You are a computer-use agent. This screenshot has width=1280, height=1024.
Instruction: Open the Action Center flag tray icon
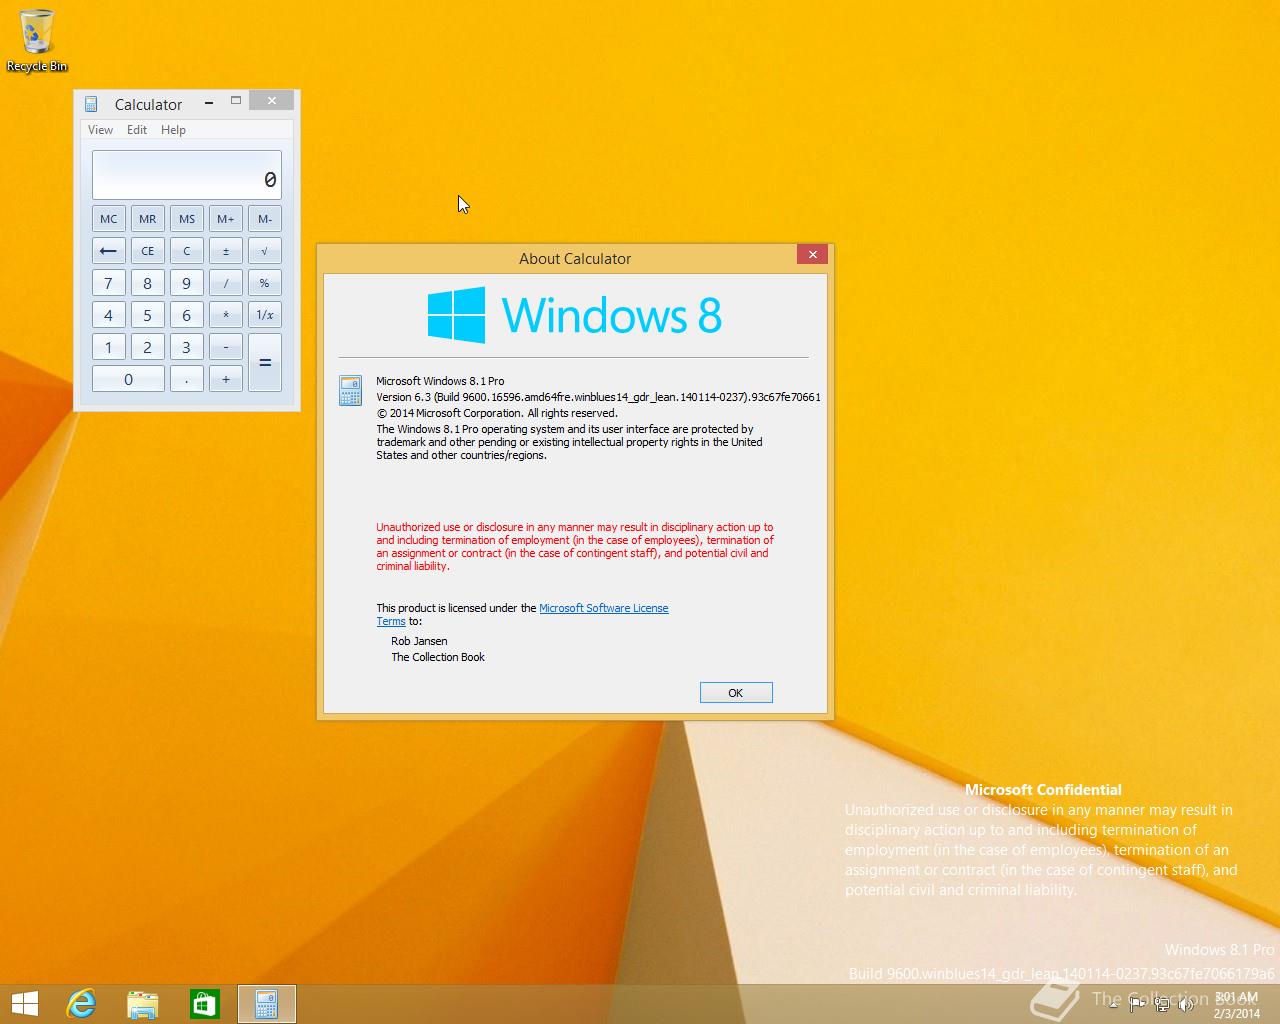[1138, 1004]
